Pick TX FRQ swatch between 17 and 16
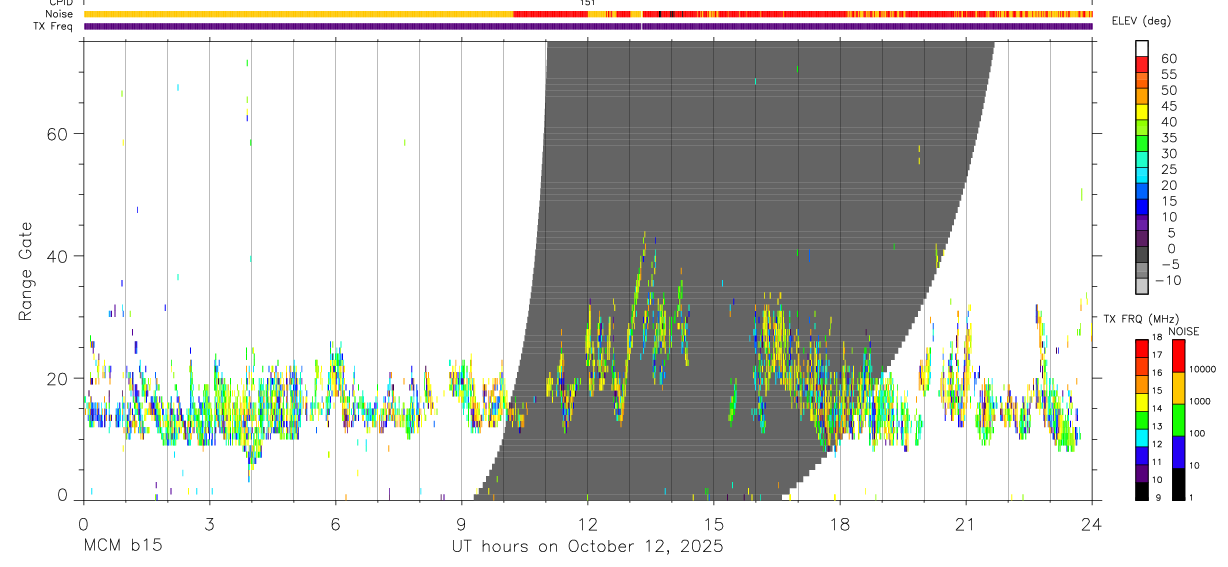 (x=1142, y=366)
